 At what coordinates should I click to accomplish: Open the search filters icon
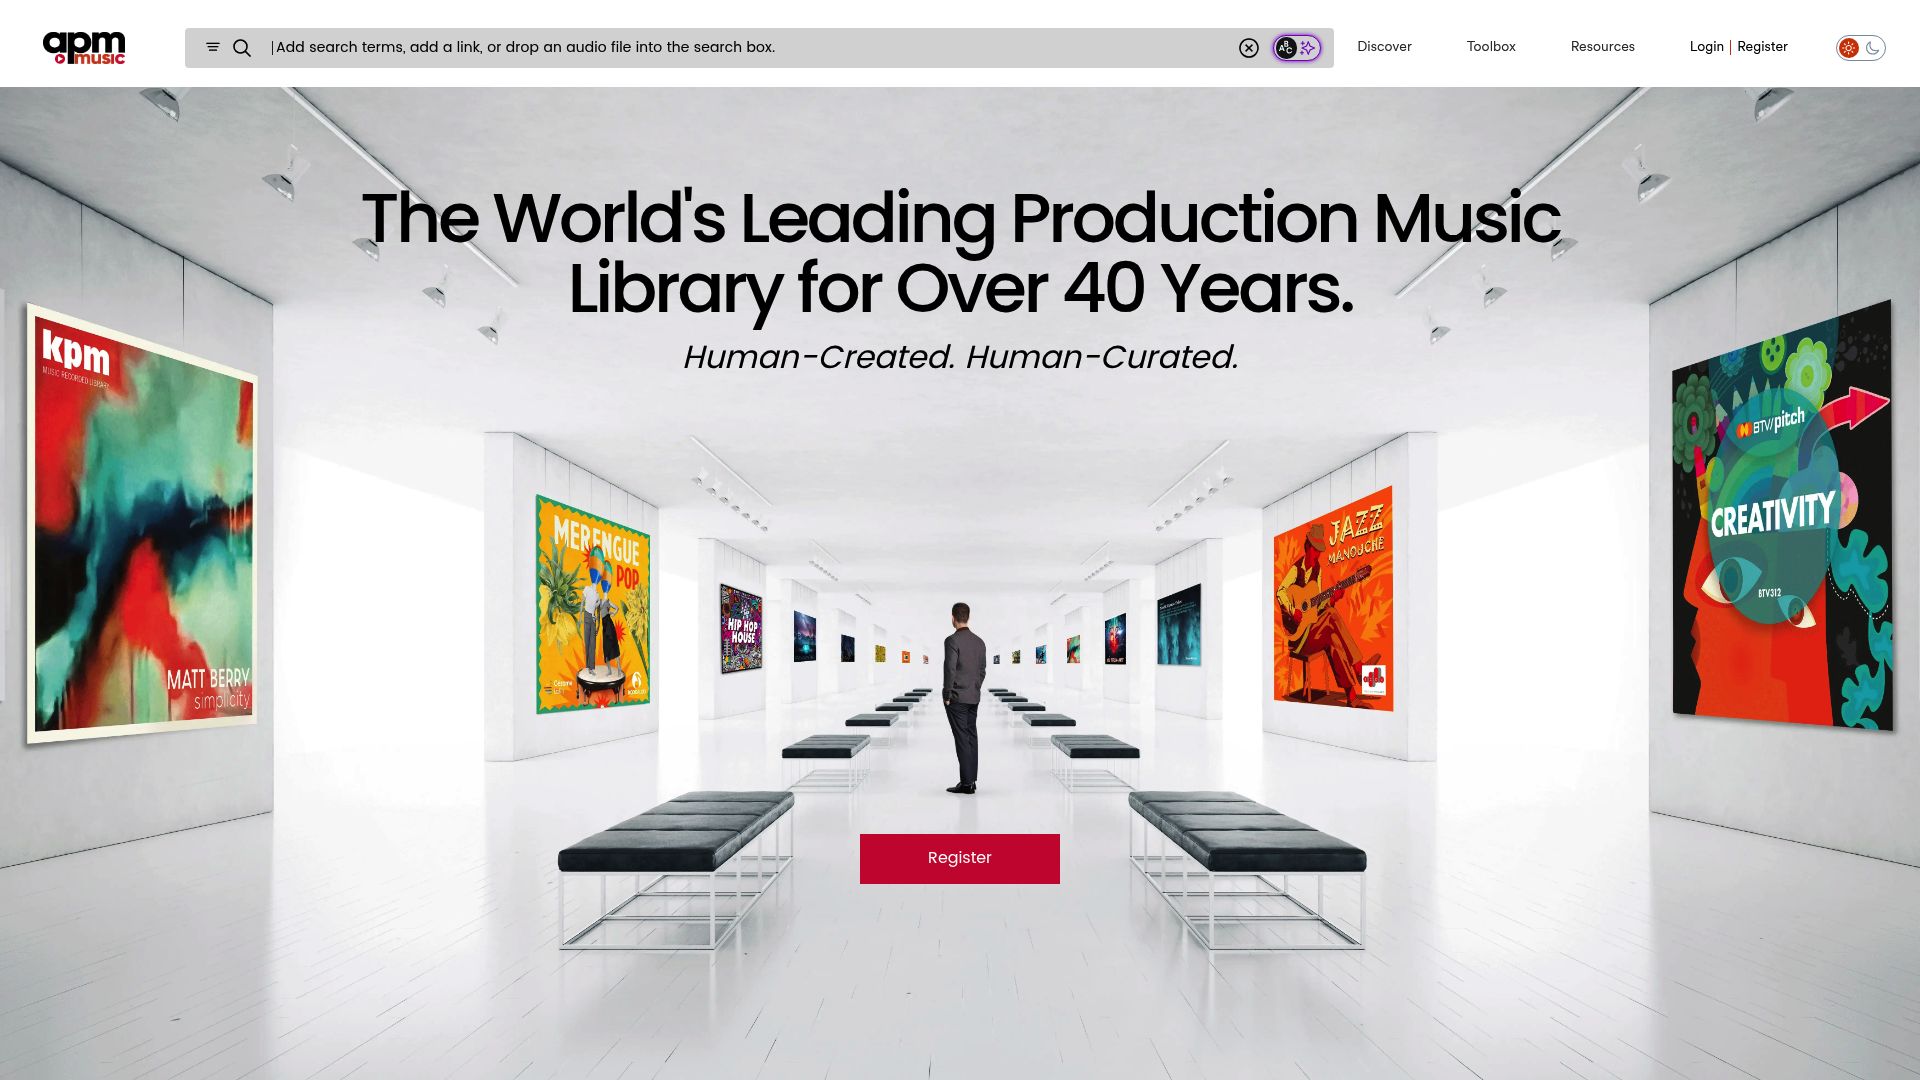point(212,47)
